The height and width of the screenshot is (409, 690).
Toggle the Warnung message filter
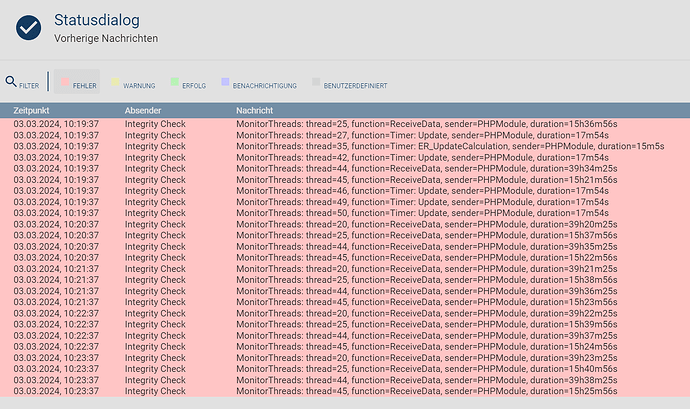click(x=133, y=82)
